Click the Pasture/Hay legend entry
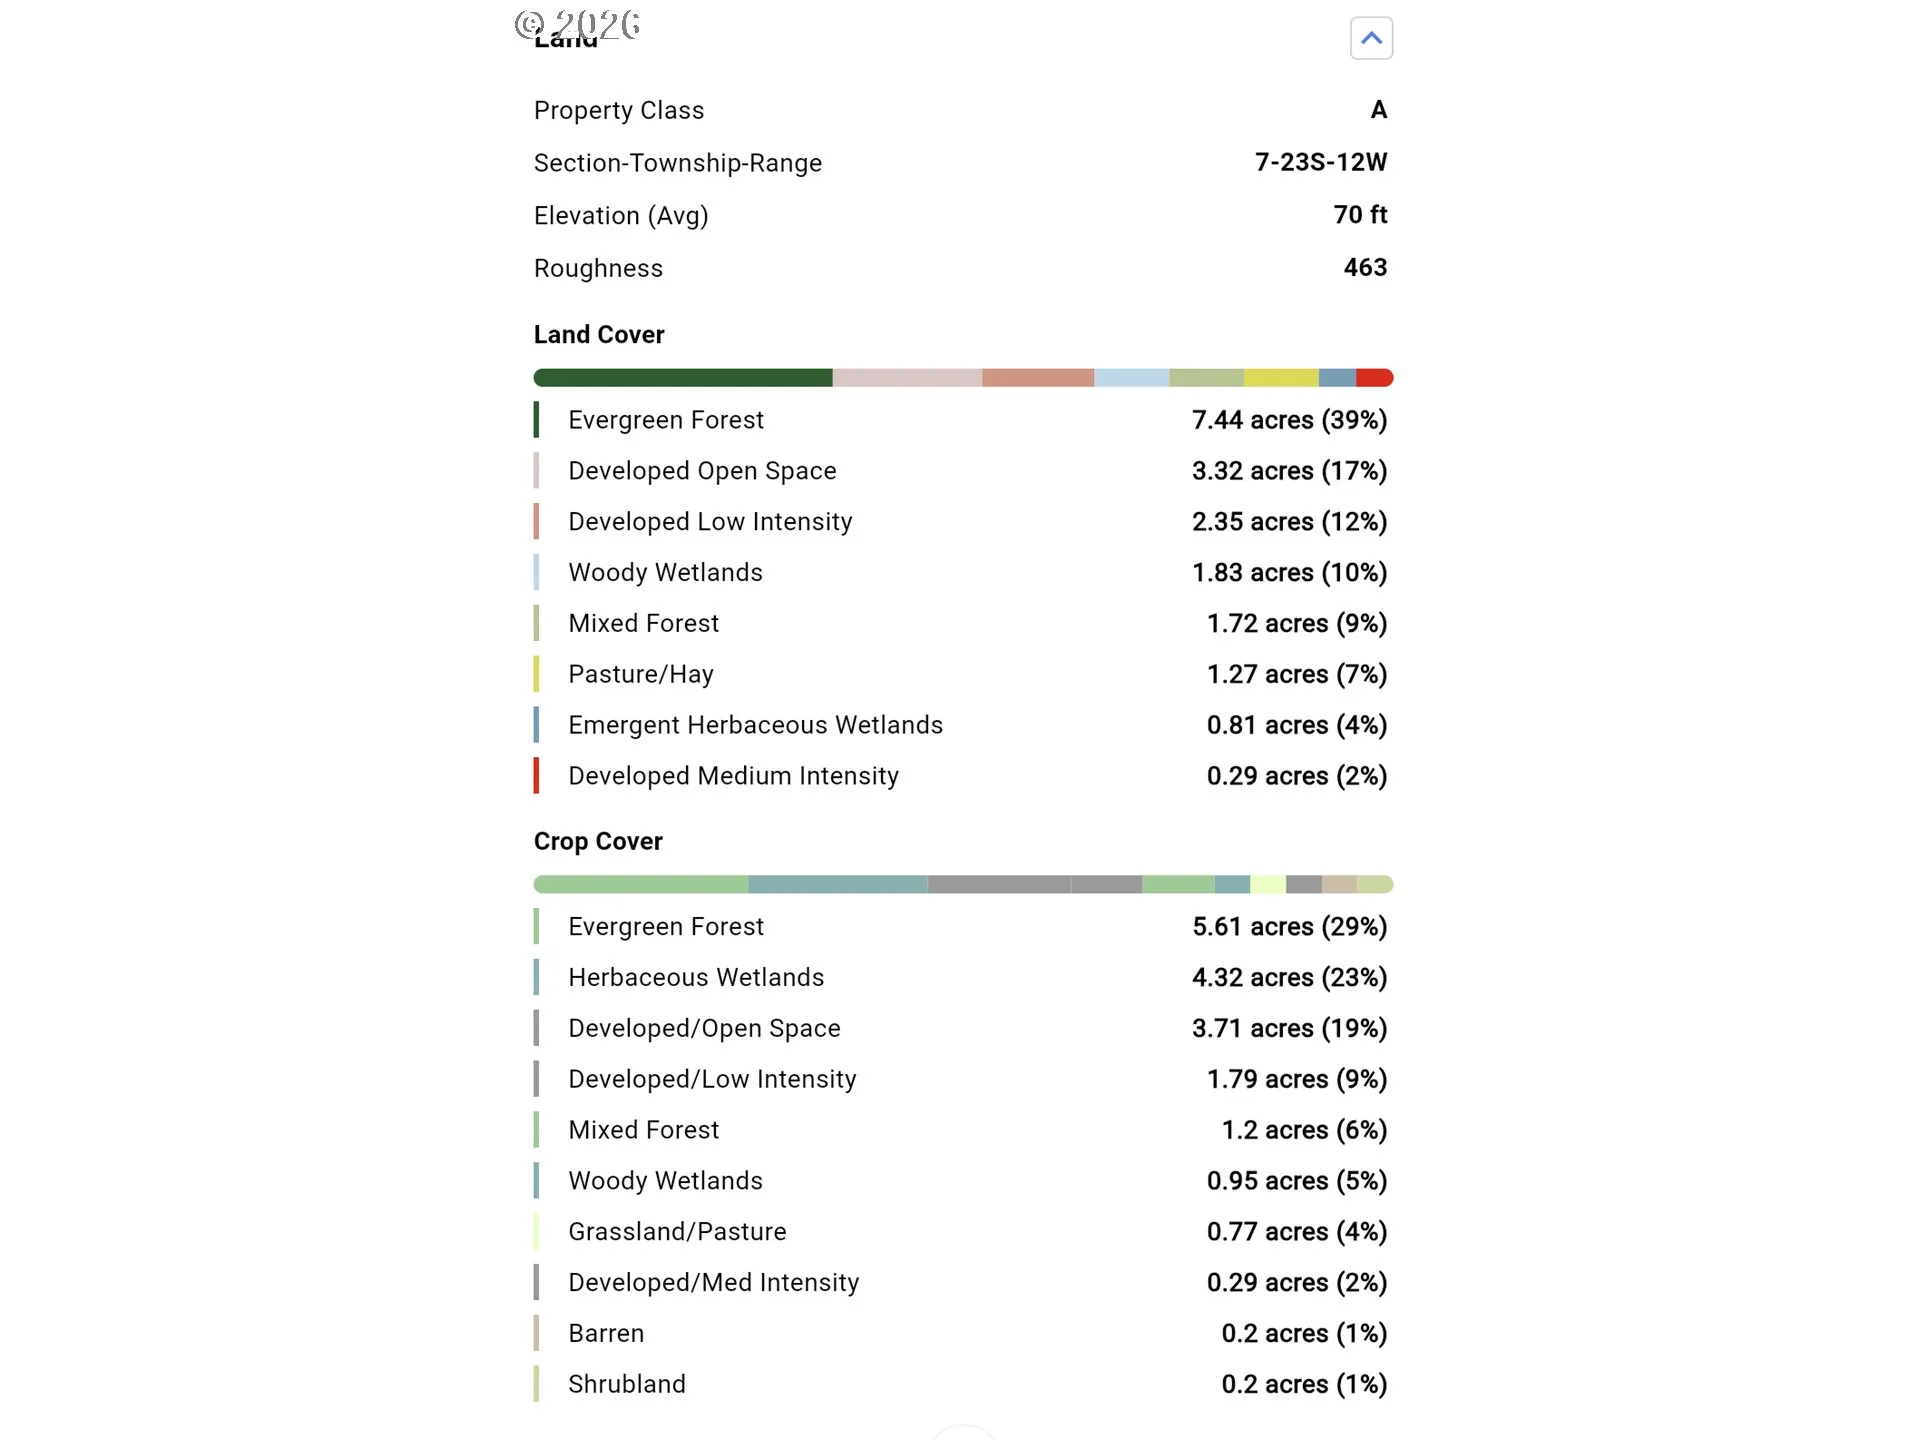1920x1440 pixels. [961, 674]
